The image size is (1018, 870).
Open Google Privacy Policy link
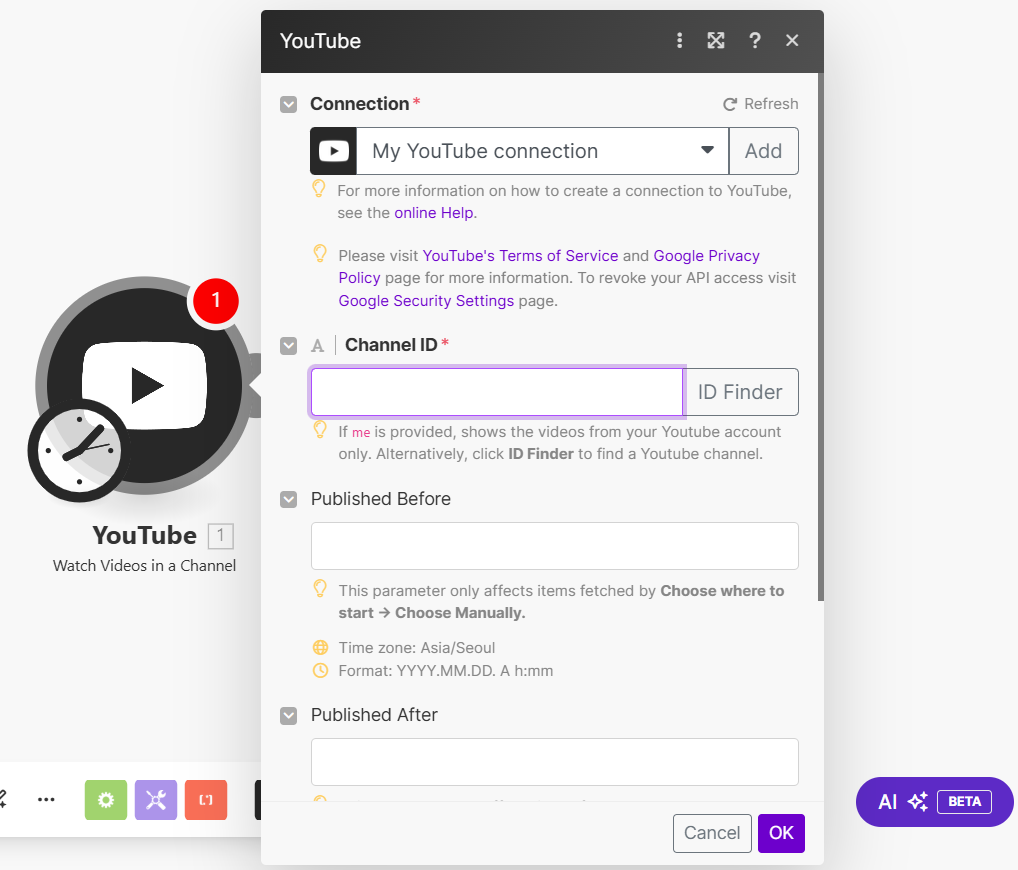pyautogui.click(x=706, y=256)
